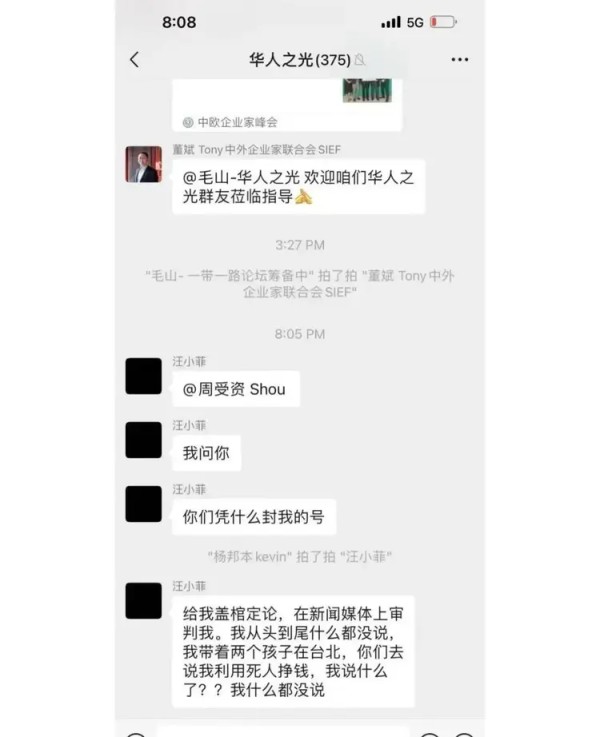The height and width of the screenshot is (737, 600).
Task: Tap the 我问你 message bubble
Action: click(207, 453)
